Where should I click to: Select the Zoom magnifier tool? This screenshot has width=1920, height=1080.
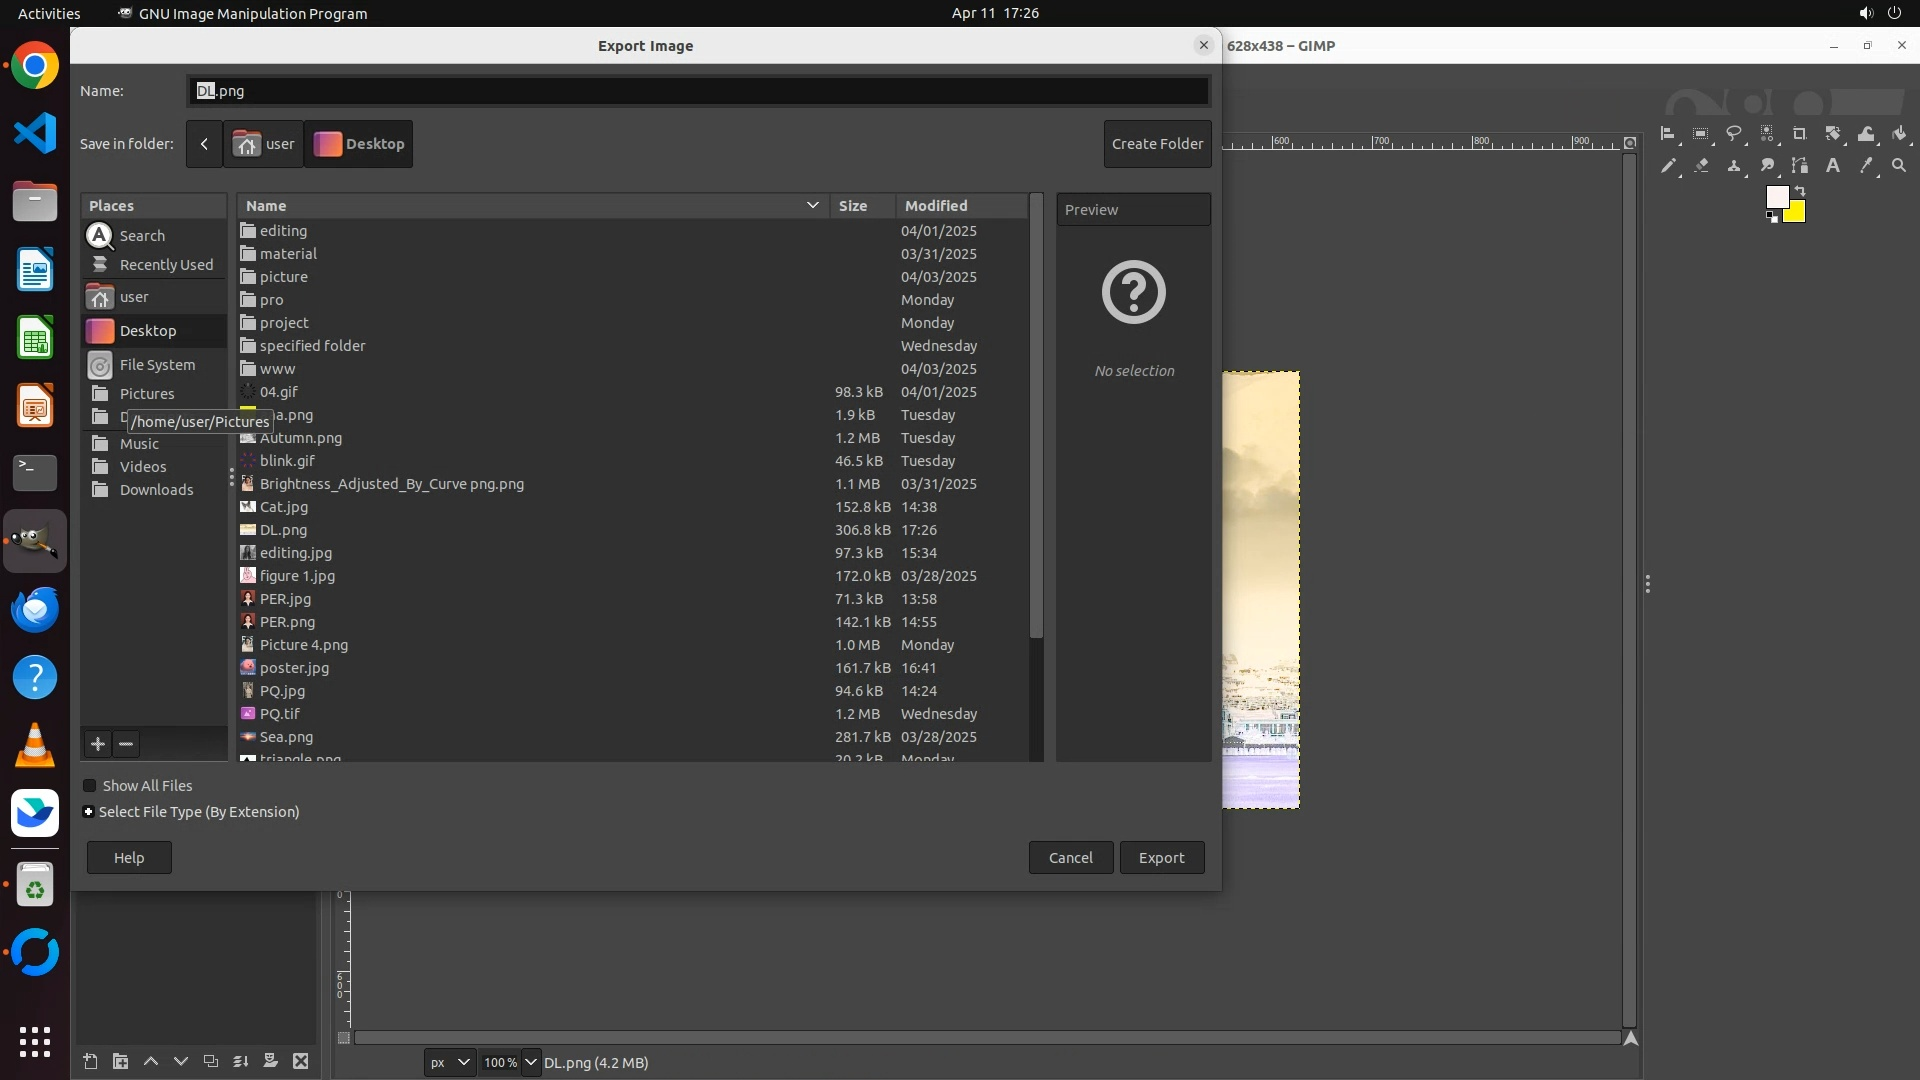(x=1899, y=166)
